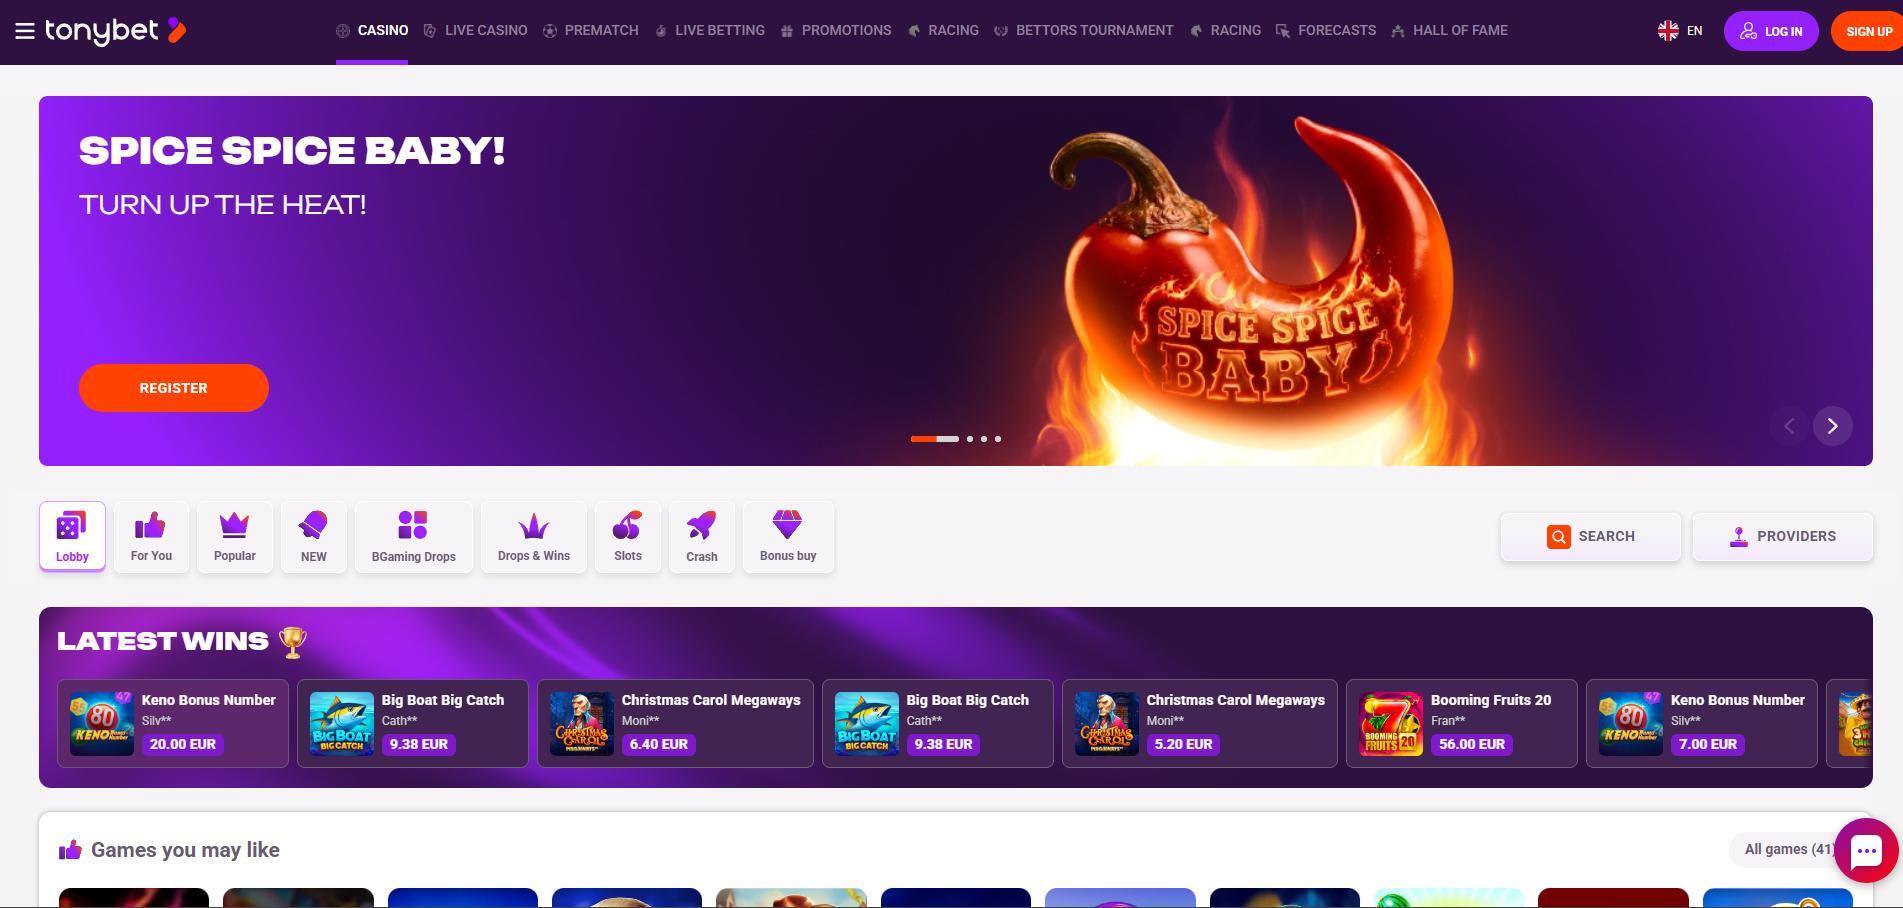Viewport: 1903px width, 908px height.
Task: Open the NEW games category
Action: 314,537
